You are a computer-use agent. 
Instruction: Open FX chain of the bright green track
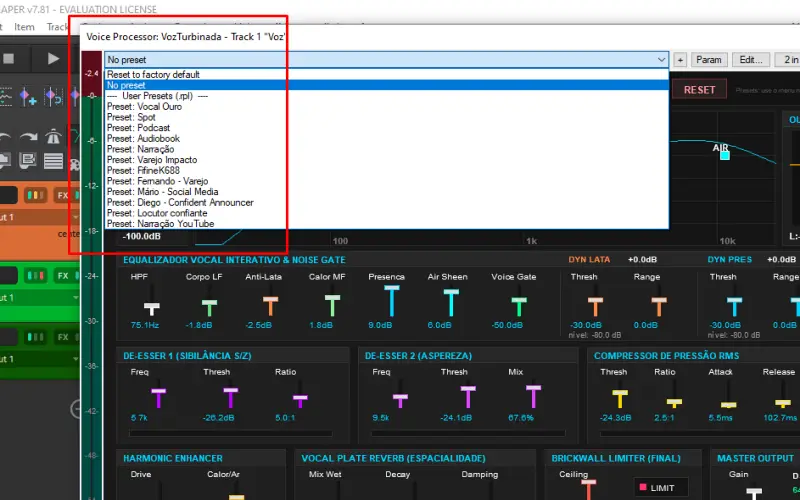click(x=63, y=276)
